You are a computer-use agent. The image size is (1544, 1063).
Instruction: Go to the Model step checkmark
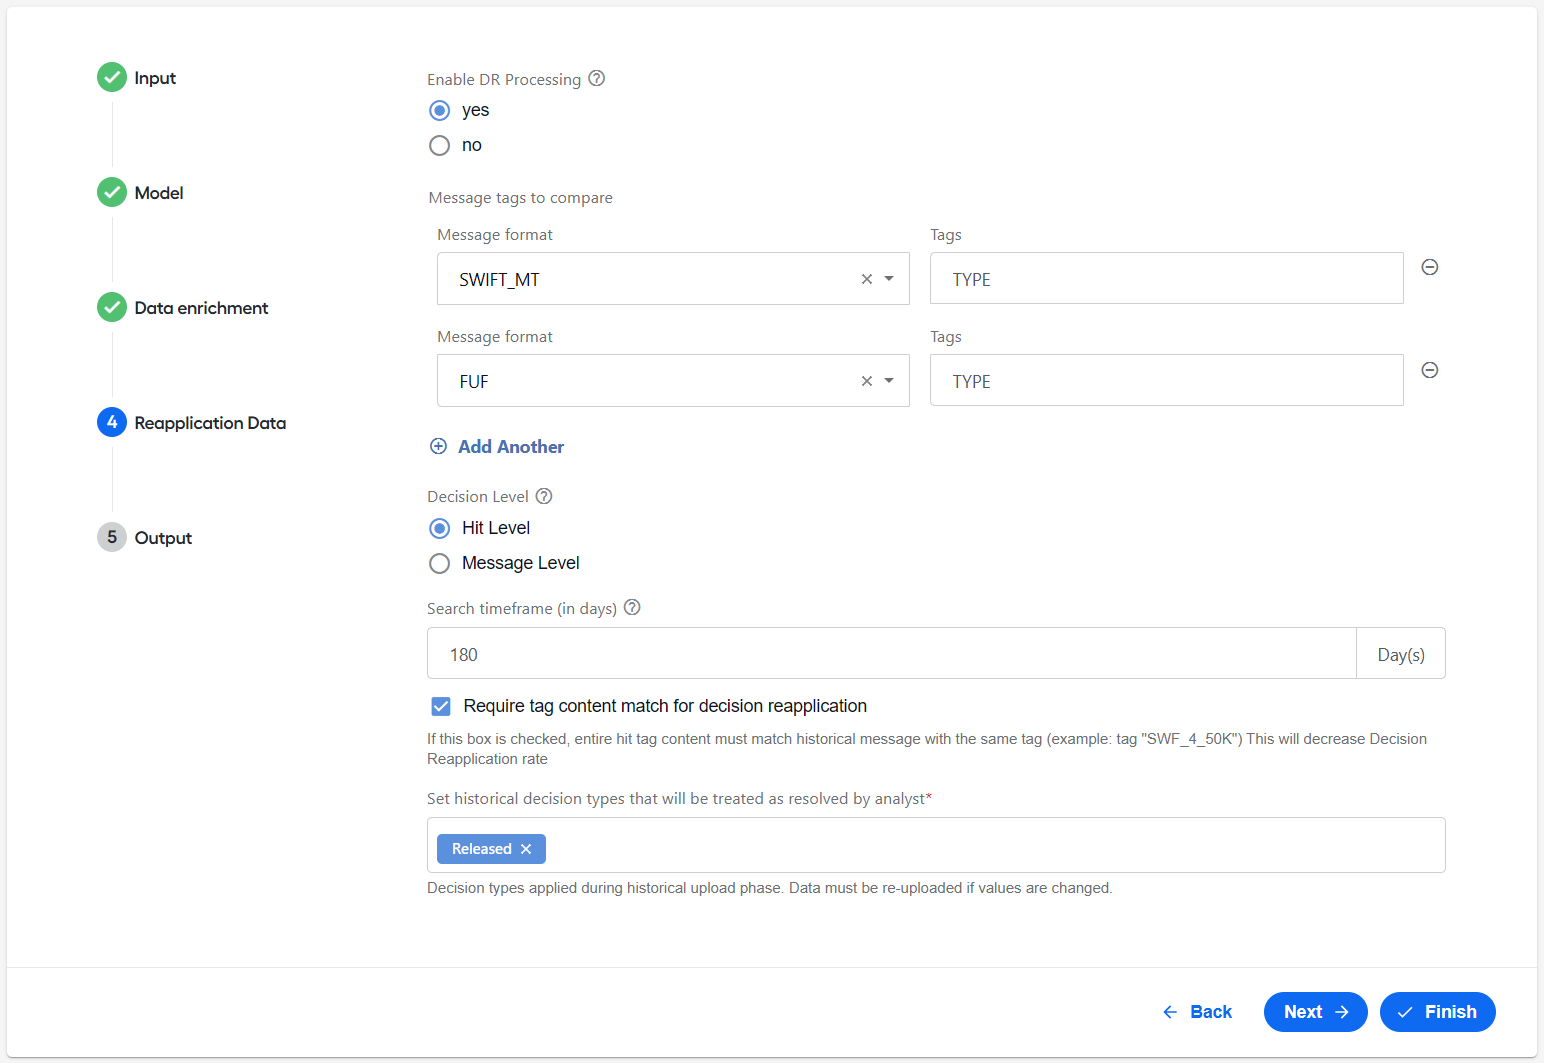click(112, 192)
